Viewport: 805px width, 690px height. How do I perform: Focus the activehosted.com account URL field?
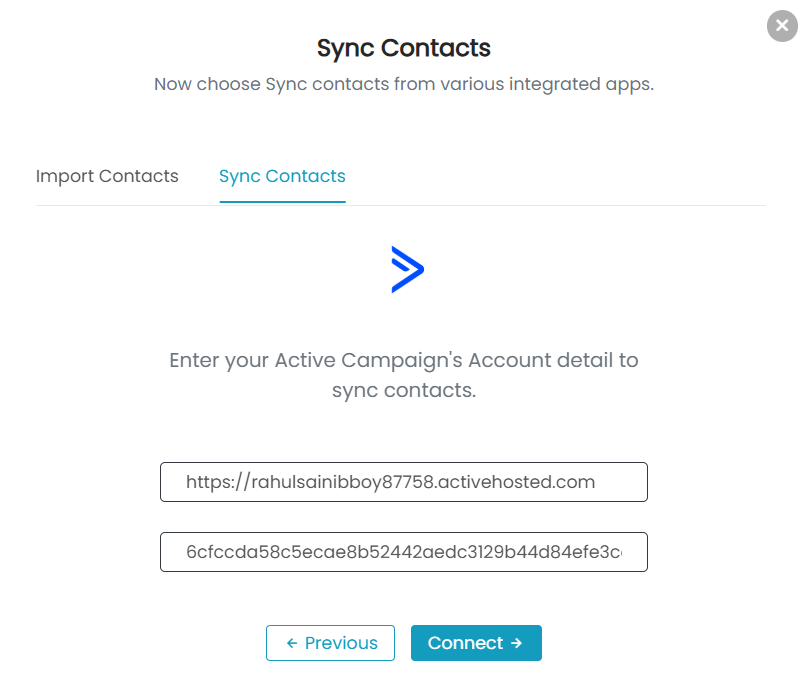(x=404, y=482)
